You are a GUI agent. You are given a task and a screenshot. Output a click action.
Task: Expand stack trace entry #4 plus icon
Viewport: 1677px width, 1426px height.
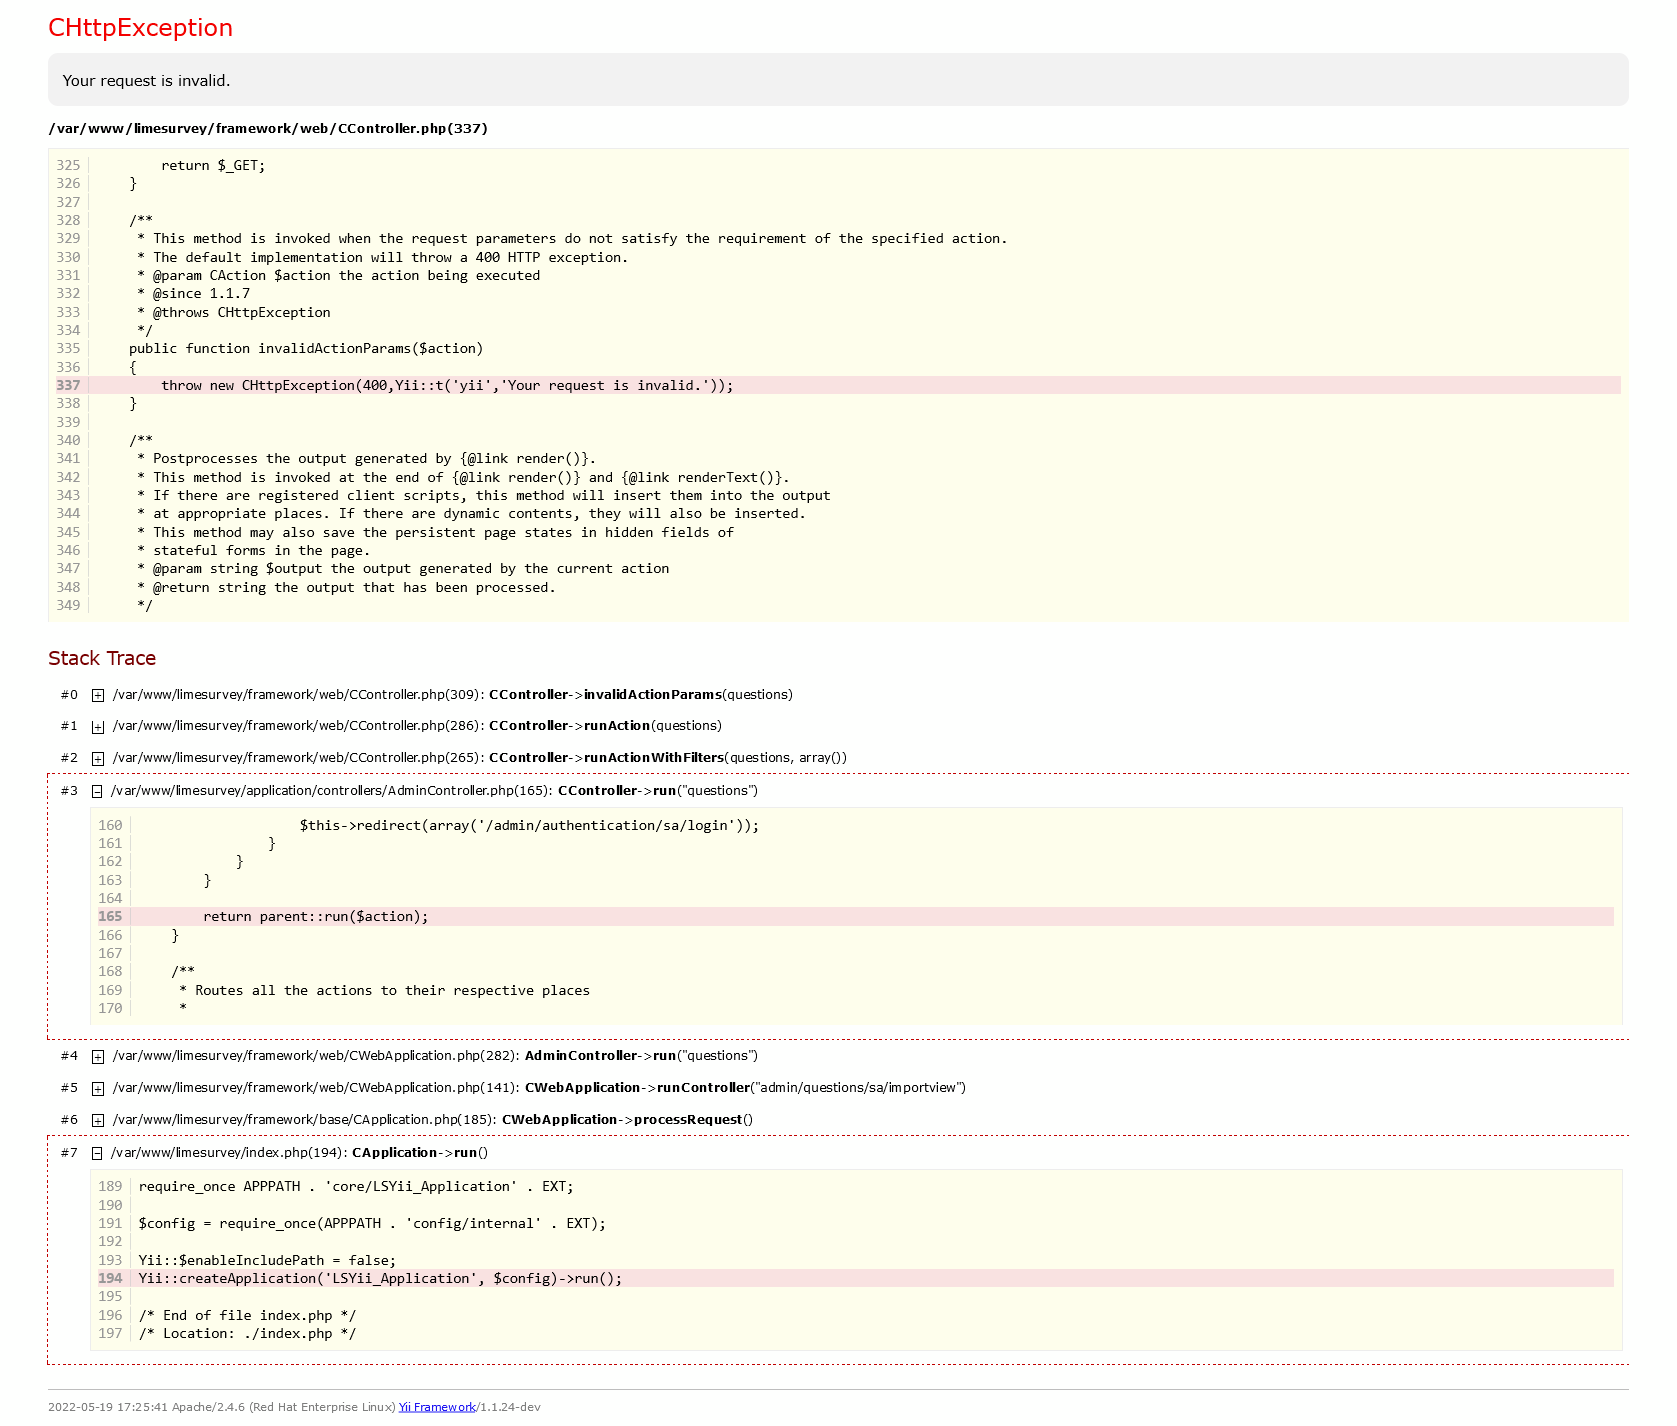[x=98, y=1057]
